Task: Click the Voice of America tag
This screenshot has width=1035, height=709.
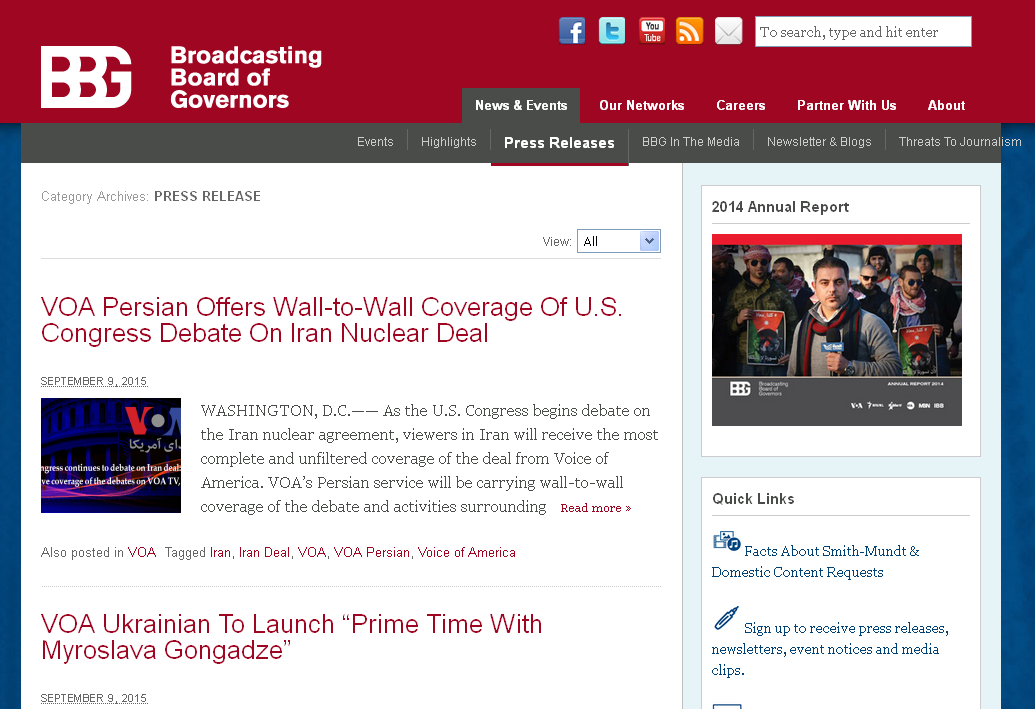Action: 467,553
